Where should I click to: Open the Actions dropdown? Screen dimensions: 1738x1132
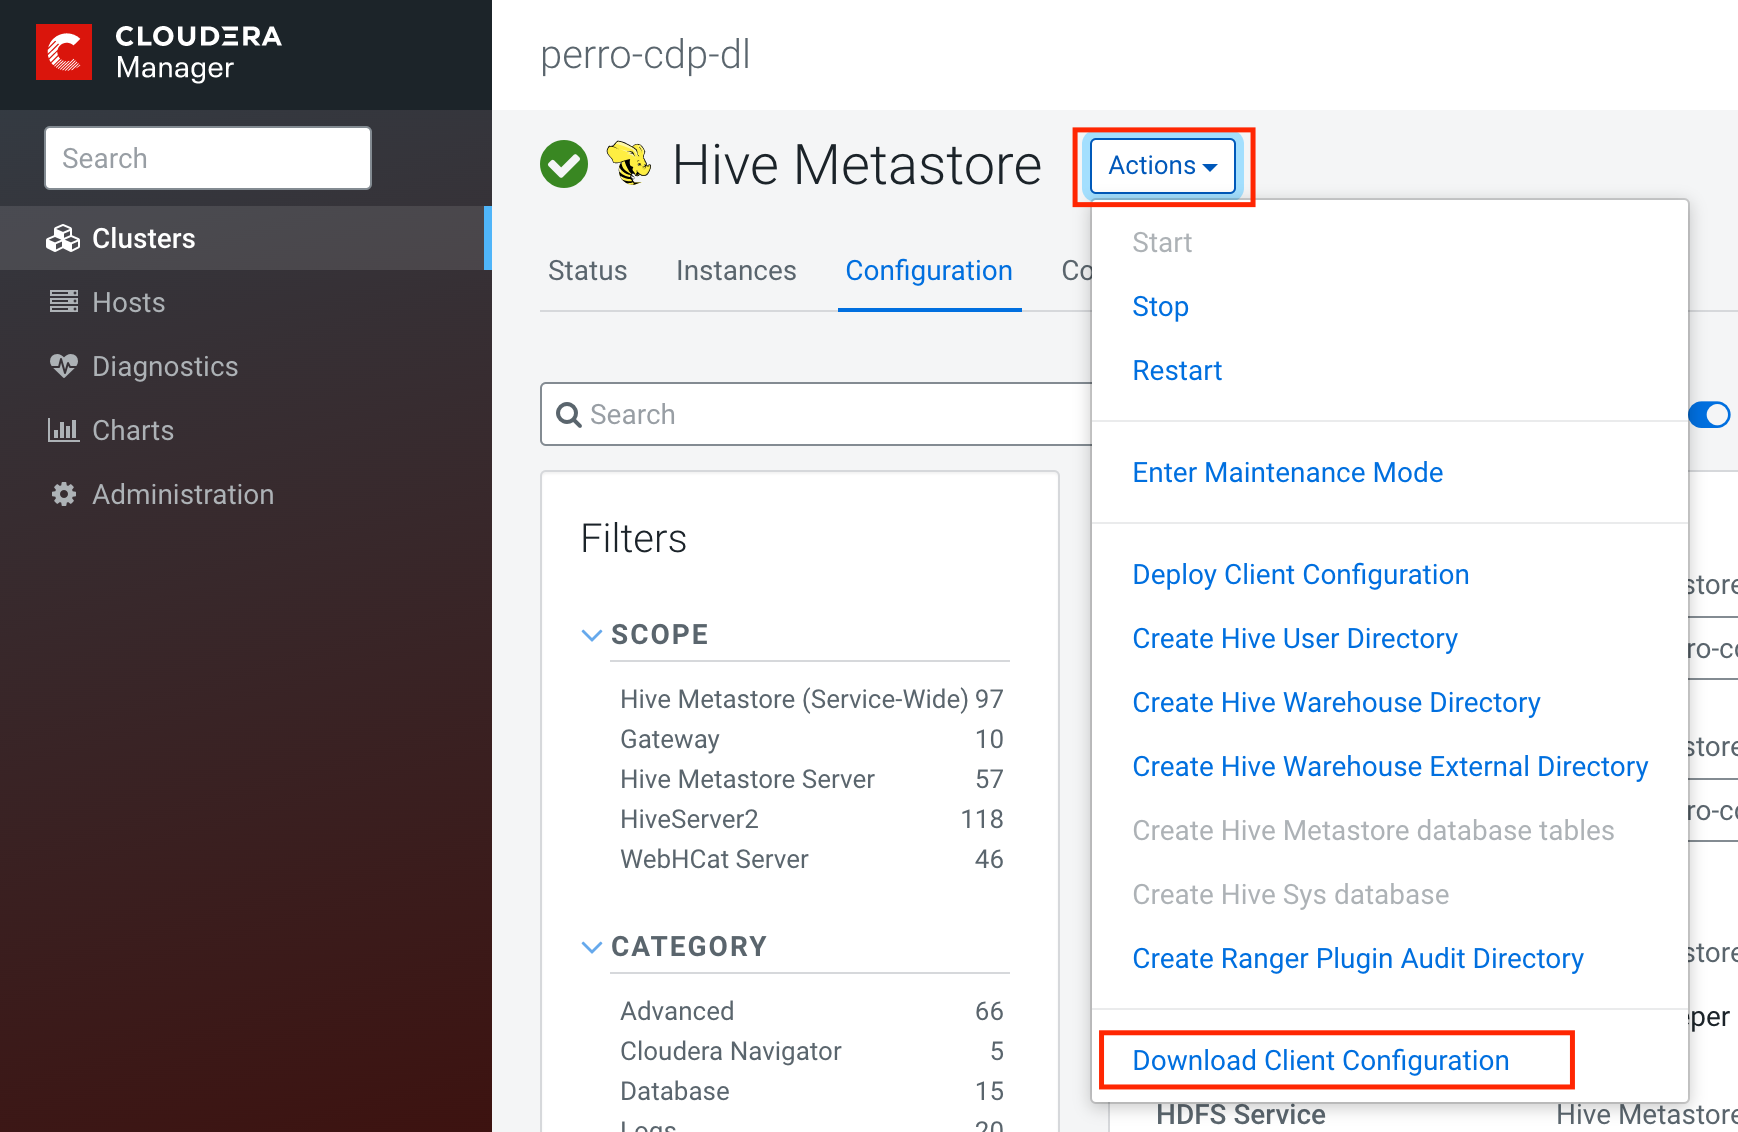(1160, 166)
